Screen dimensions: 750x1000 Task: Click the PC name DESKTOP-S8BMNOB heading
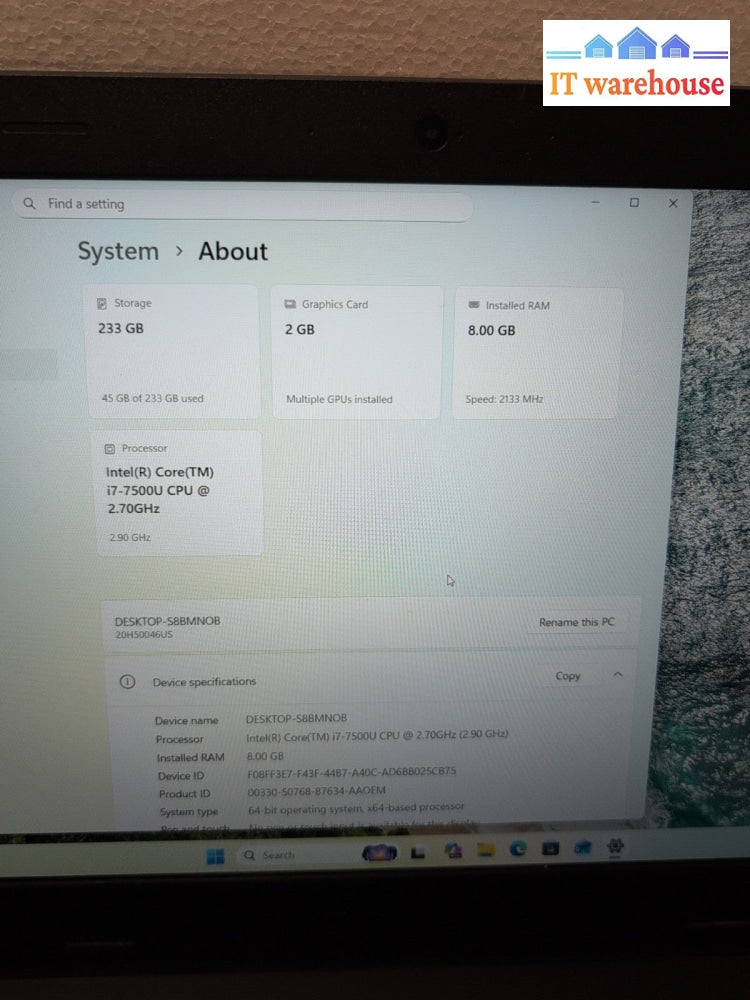pos(168,621)
